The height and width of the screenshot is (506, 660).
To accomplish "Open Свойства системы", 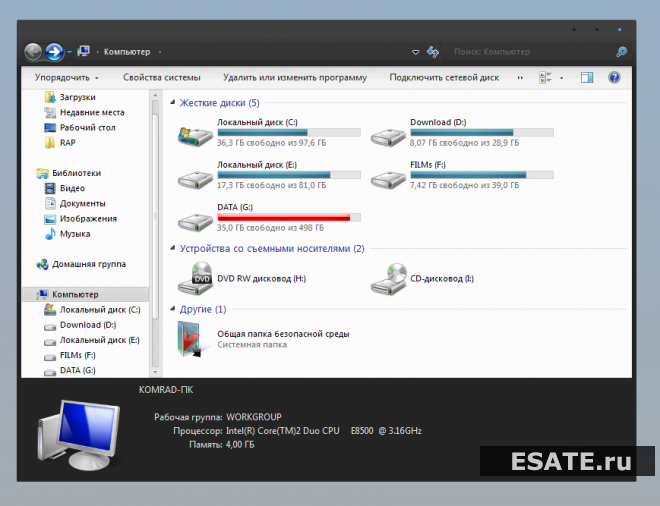I will pos(162,77).
